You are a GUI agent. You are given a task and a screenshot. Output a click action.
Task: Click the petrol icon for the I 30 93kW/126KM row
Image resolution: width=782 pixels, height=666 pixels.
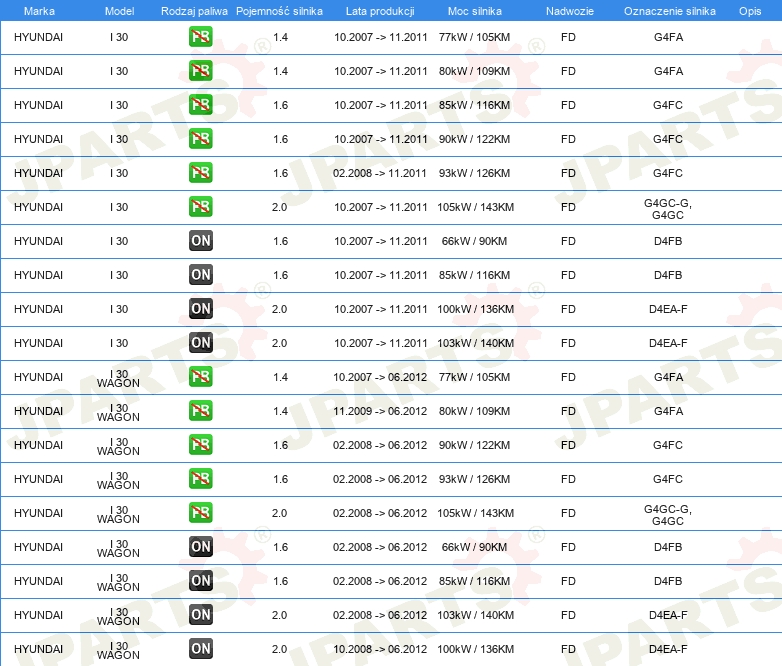[x=200, y=173]
